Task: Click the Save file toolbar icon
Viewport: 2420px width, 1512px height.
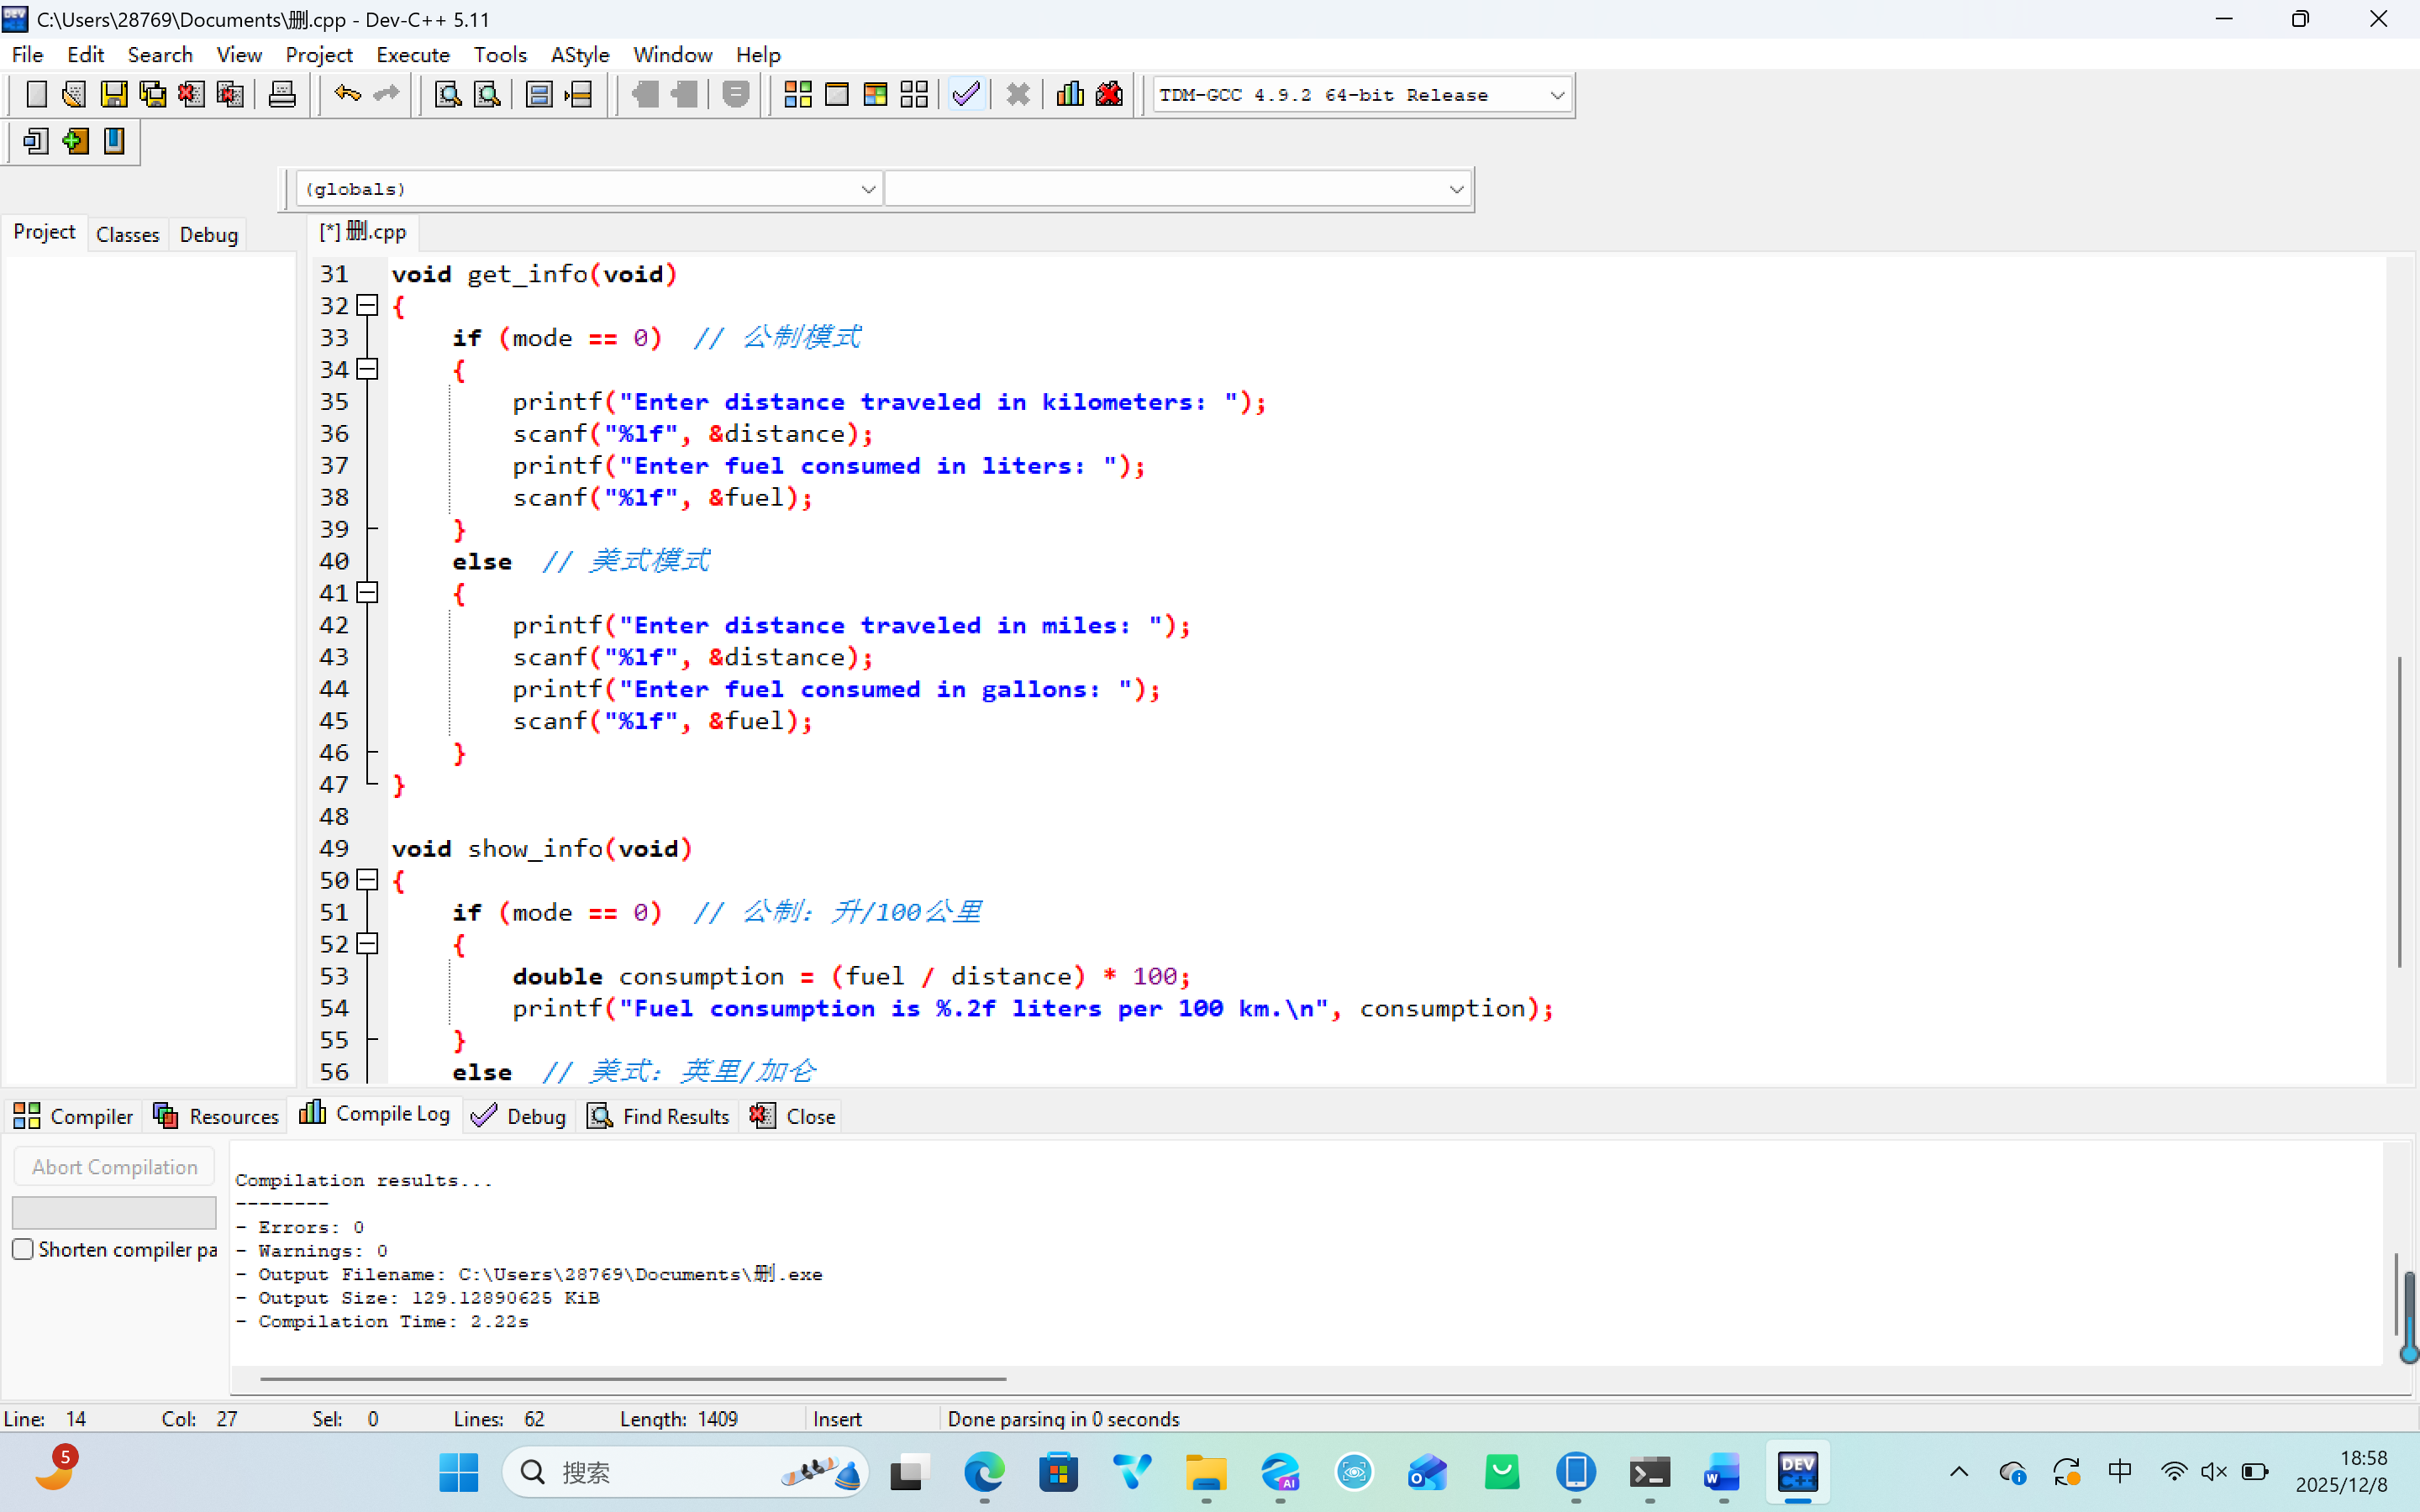Action: tap(114, 95)
